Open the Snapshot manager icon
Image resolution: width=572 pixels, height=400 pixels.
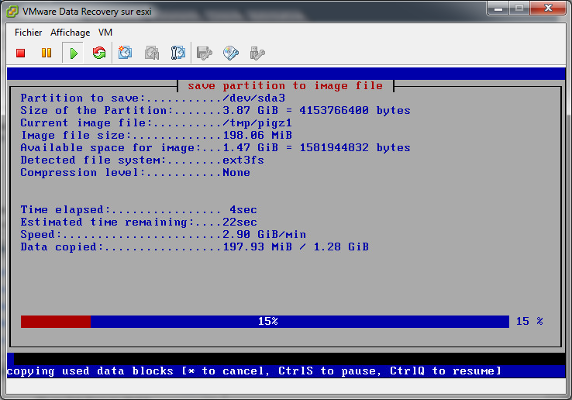[x=178, y=53]
